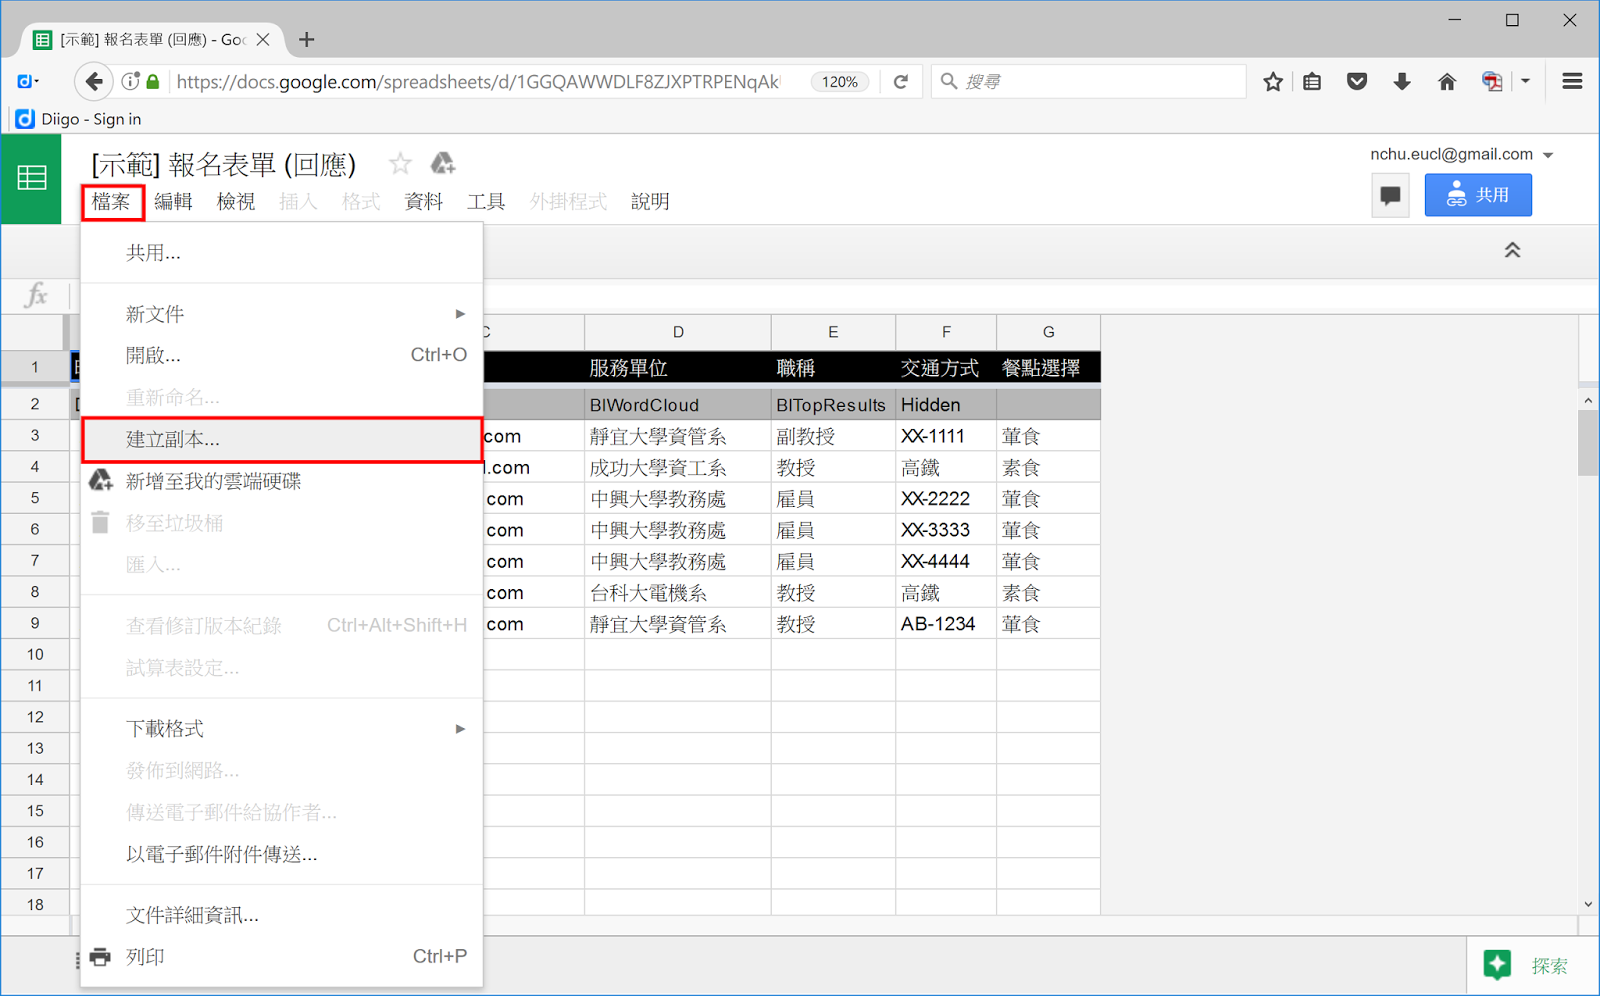Open the 資料 menu
Image resolution: width=1600 pixels, height=996 pixels.
click(x=424, y=202)
